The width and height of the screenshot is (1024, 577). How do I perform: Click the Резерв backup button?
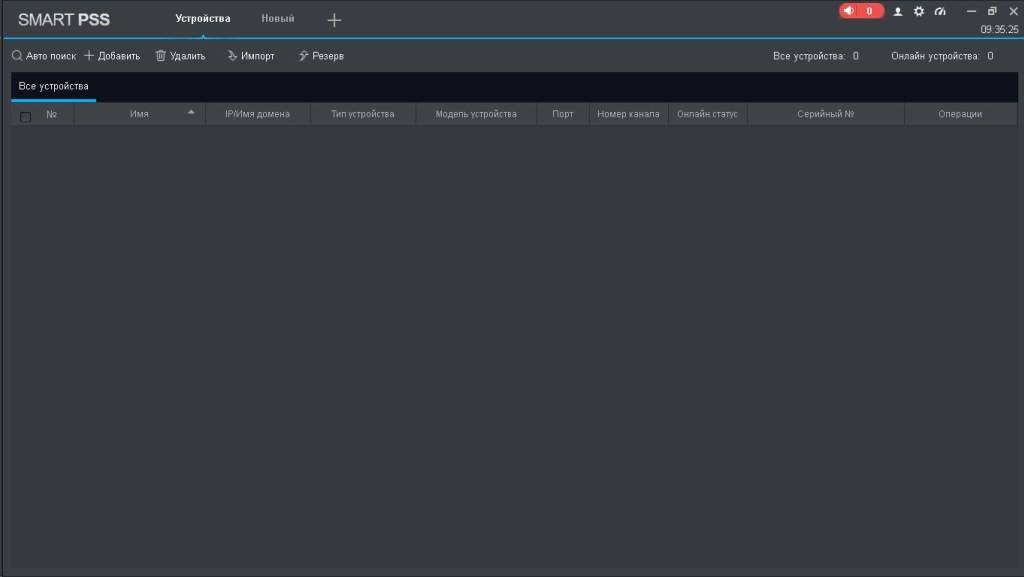321,56
